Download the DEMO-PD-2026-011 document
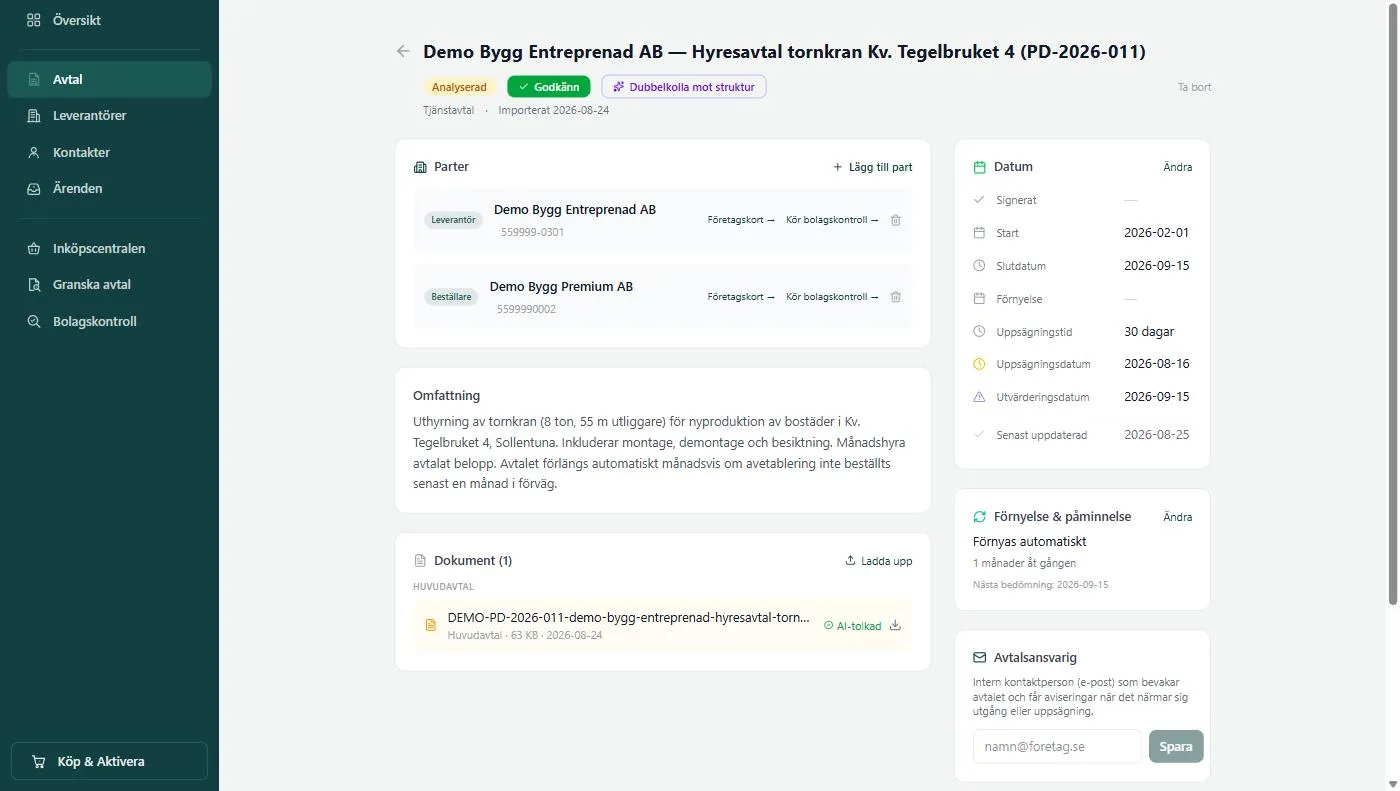The image size is (1400, 791). point(895,625)
